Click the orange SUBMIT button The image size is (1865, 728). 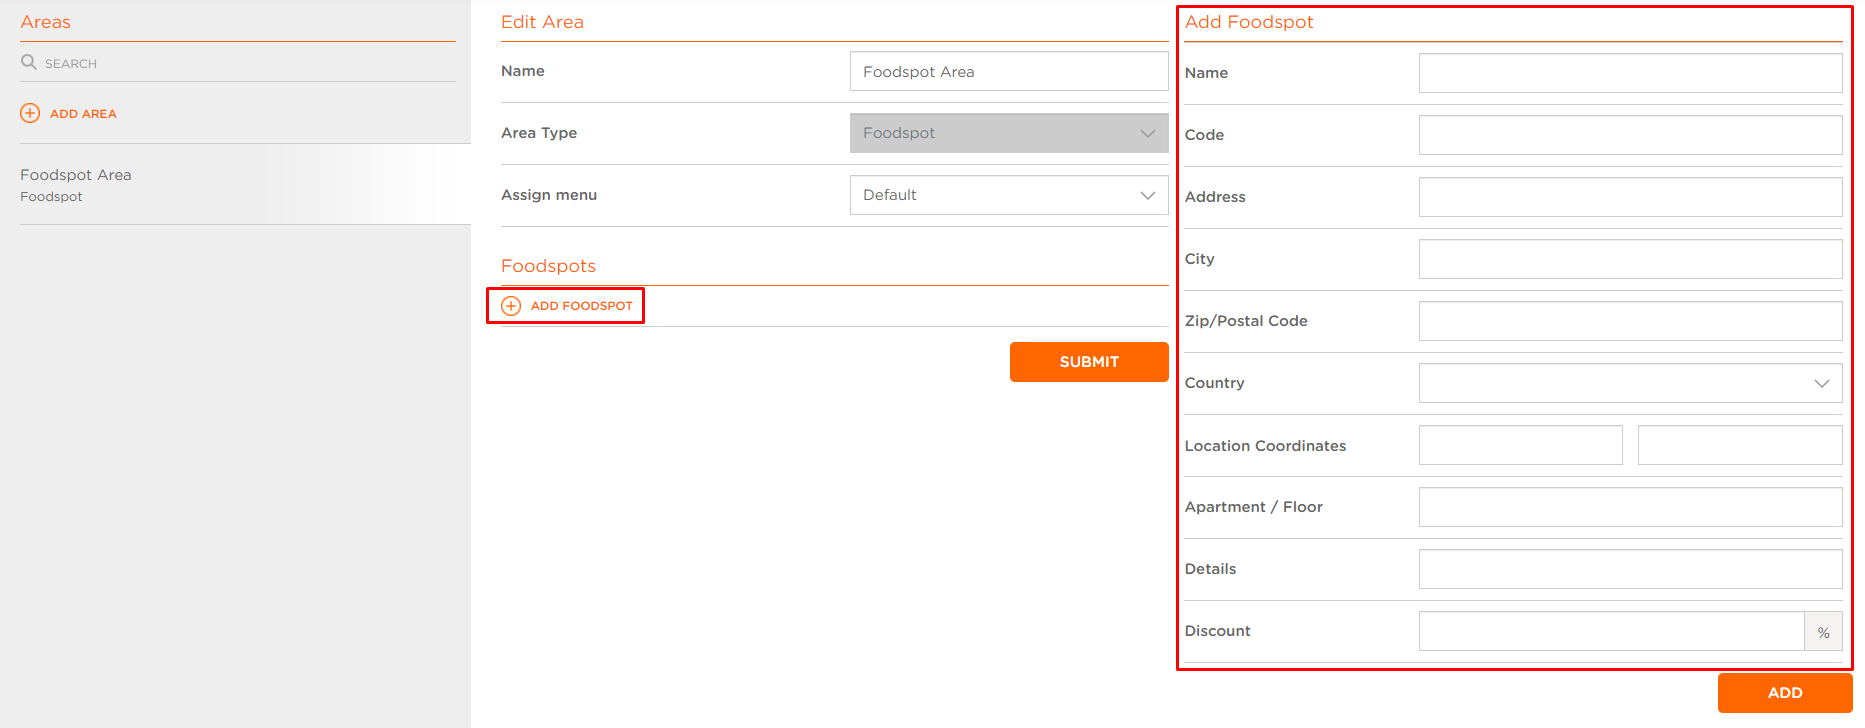[1089, 362]
